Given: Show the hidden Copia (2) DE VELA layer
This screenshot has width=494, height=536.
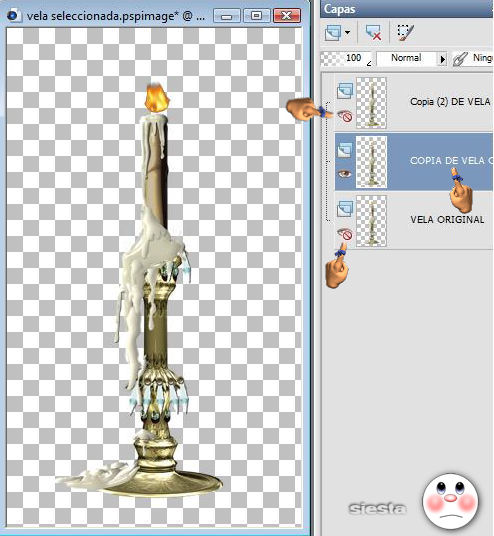Looking at the screenshot, I should pyautogui.click(x=345, y=116).
